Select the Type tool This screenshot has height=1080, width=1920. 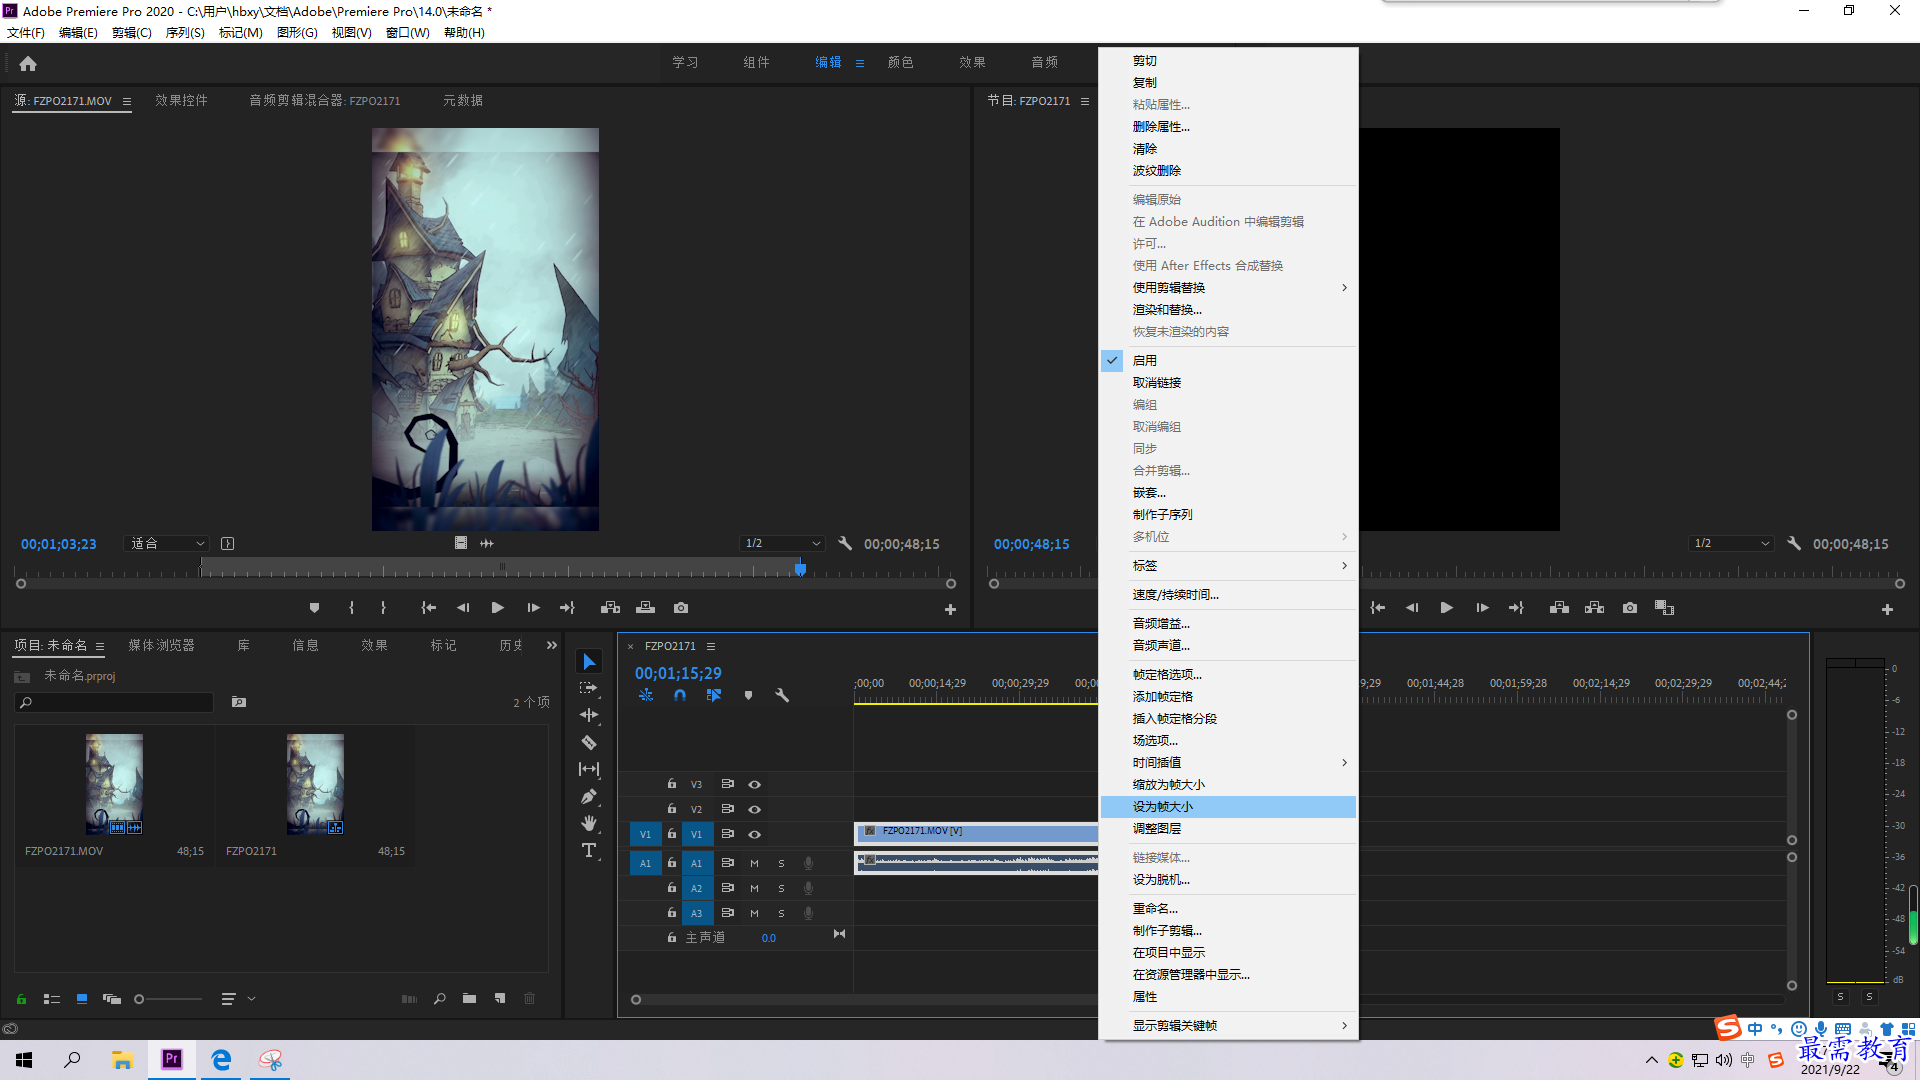(589, 850)
